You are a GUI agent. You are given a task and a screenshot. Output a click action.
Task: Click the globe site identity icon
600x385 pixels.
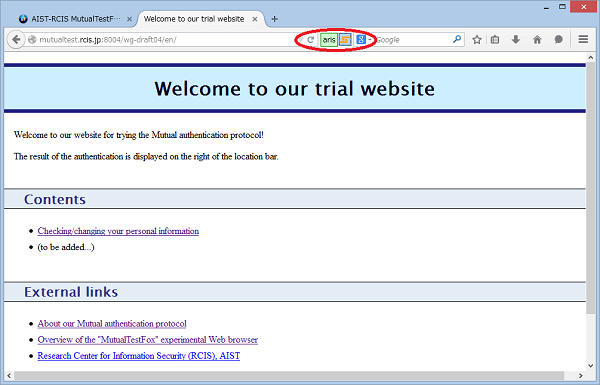(33, 39)
